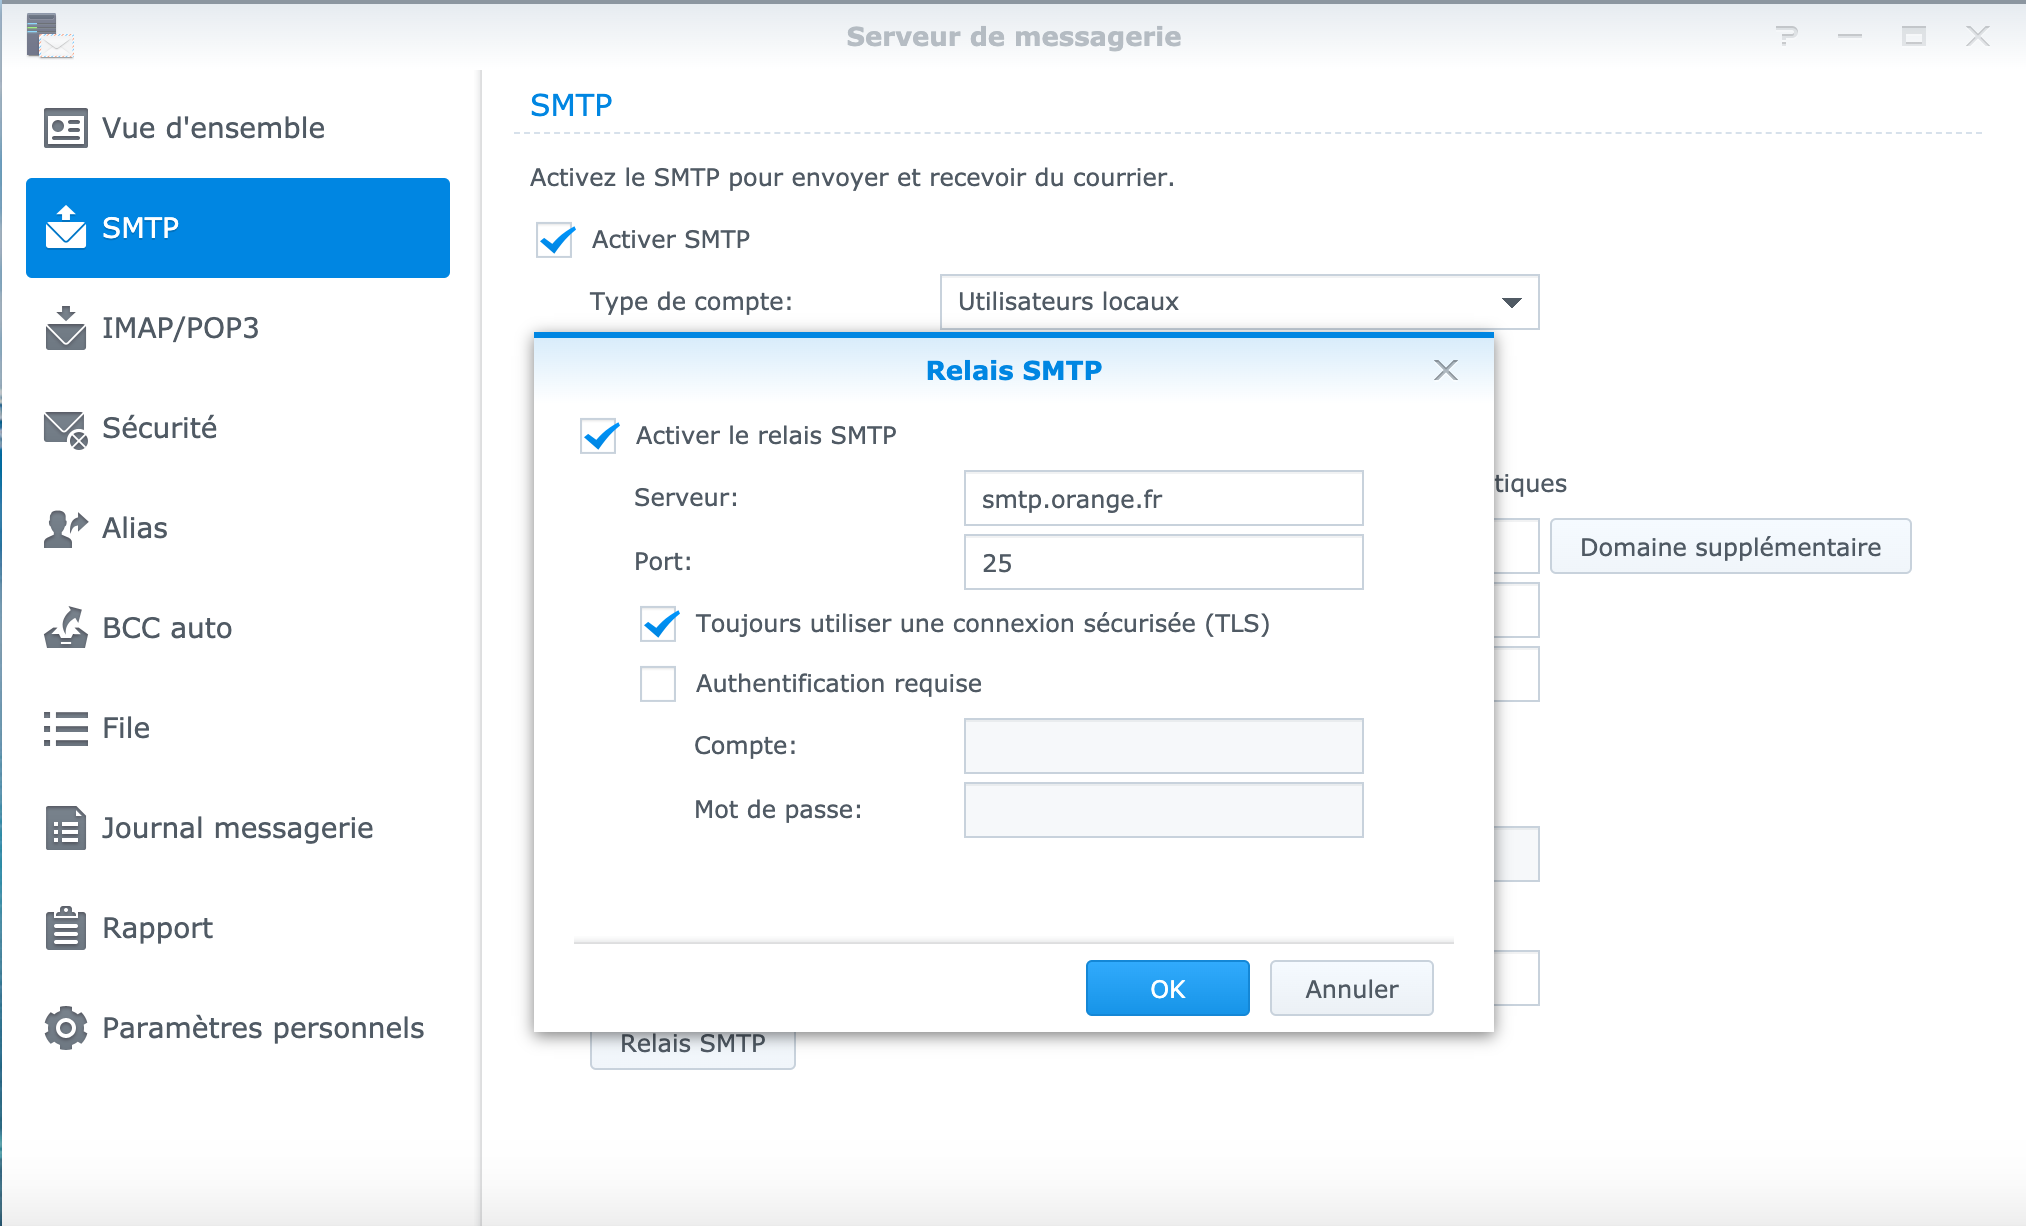Viewport: 2026px width, 1226px height.
Task: Enable Authentification requise checkbox
Action: tap(658, 684)
